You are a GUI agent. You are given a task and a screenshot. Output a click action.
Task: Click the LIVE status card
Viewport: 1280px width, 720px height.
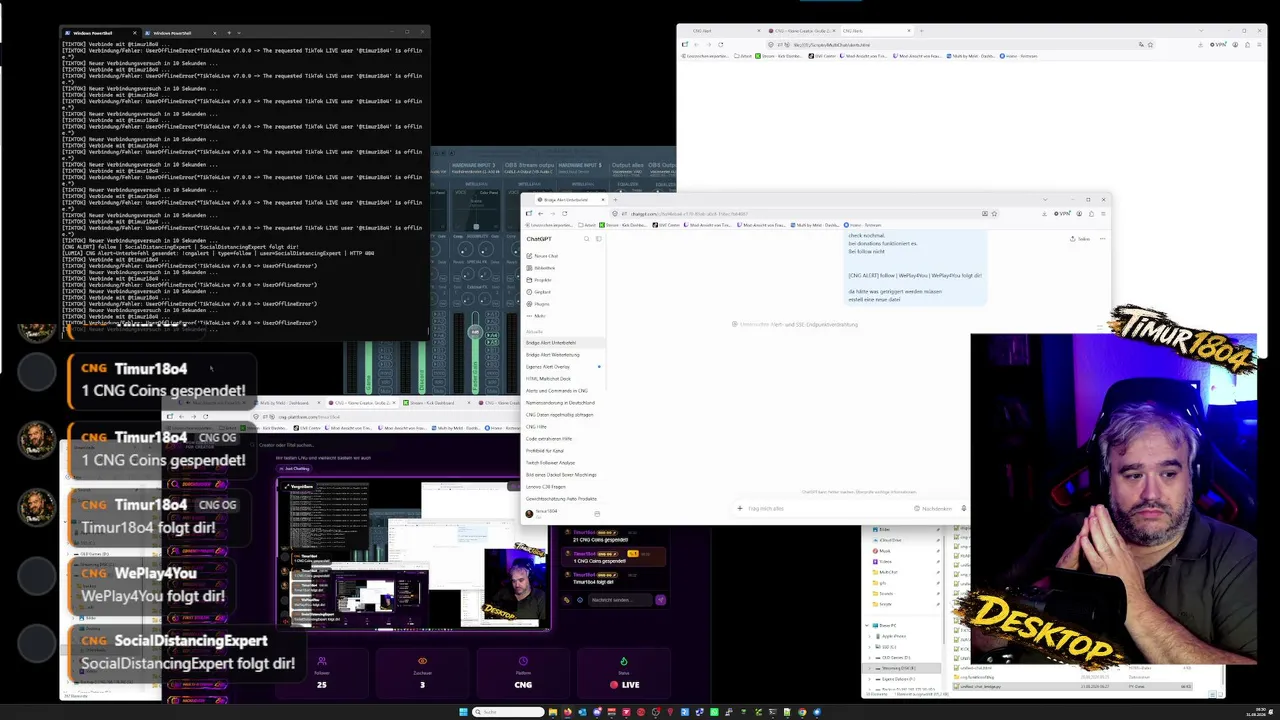(624, 672)
